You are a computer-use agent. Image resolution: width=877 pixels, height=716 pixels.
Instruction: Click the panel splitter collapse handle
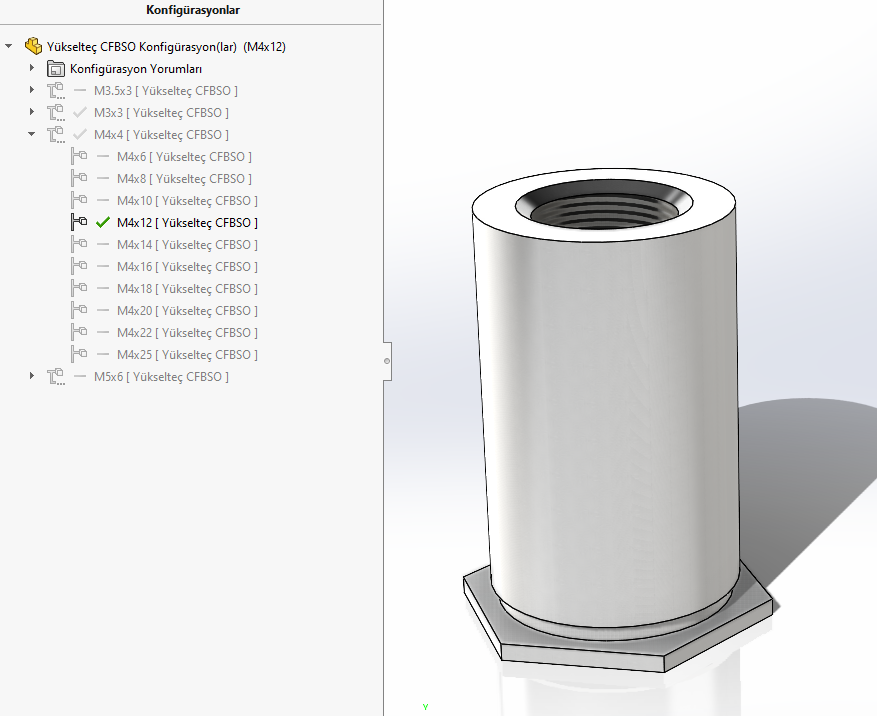[387, 359]
